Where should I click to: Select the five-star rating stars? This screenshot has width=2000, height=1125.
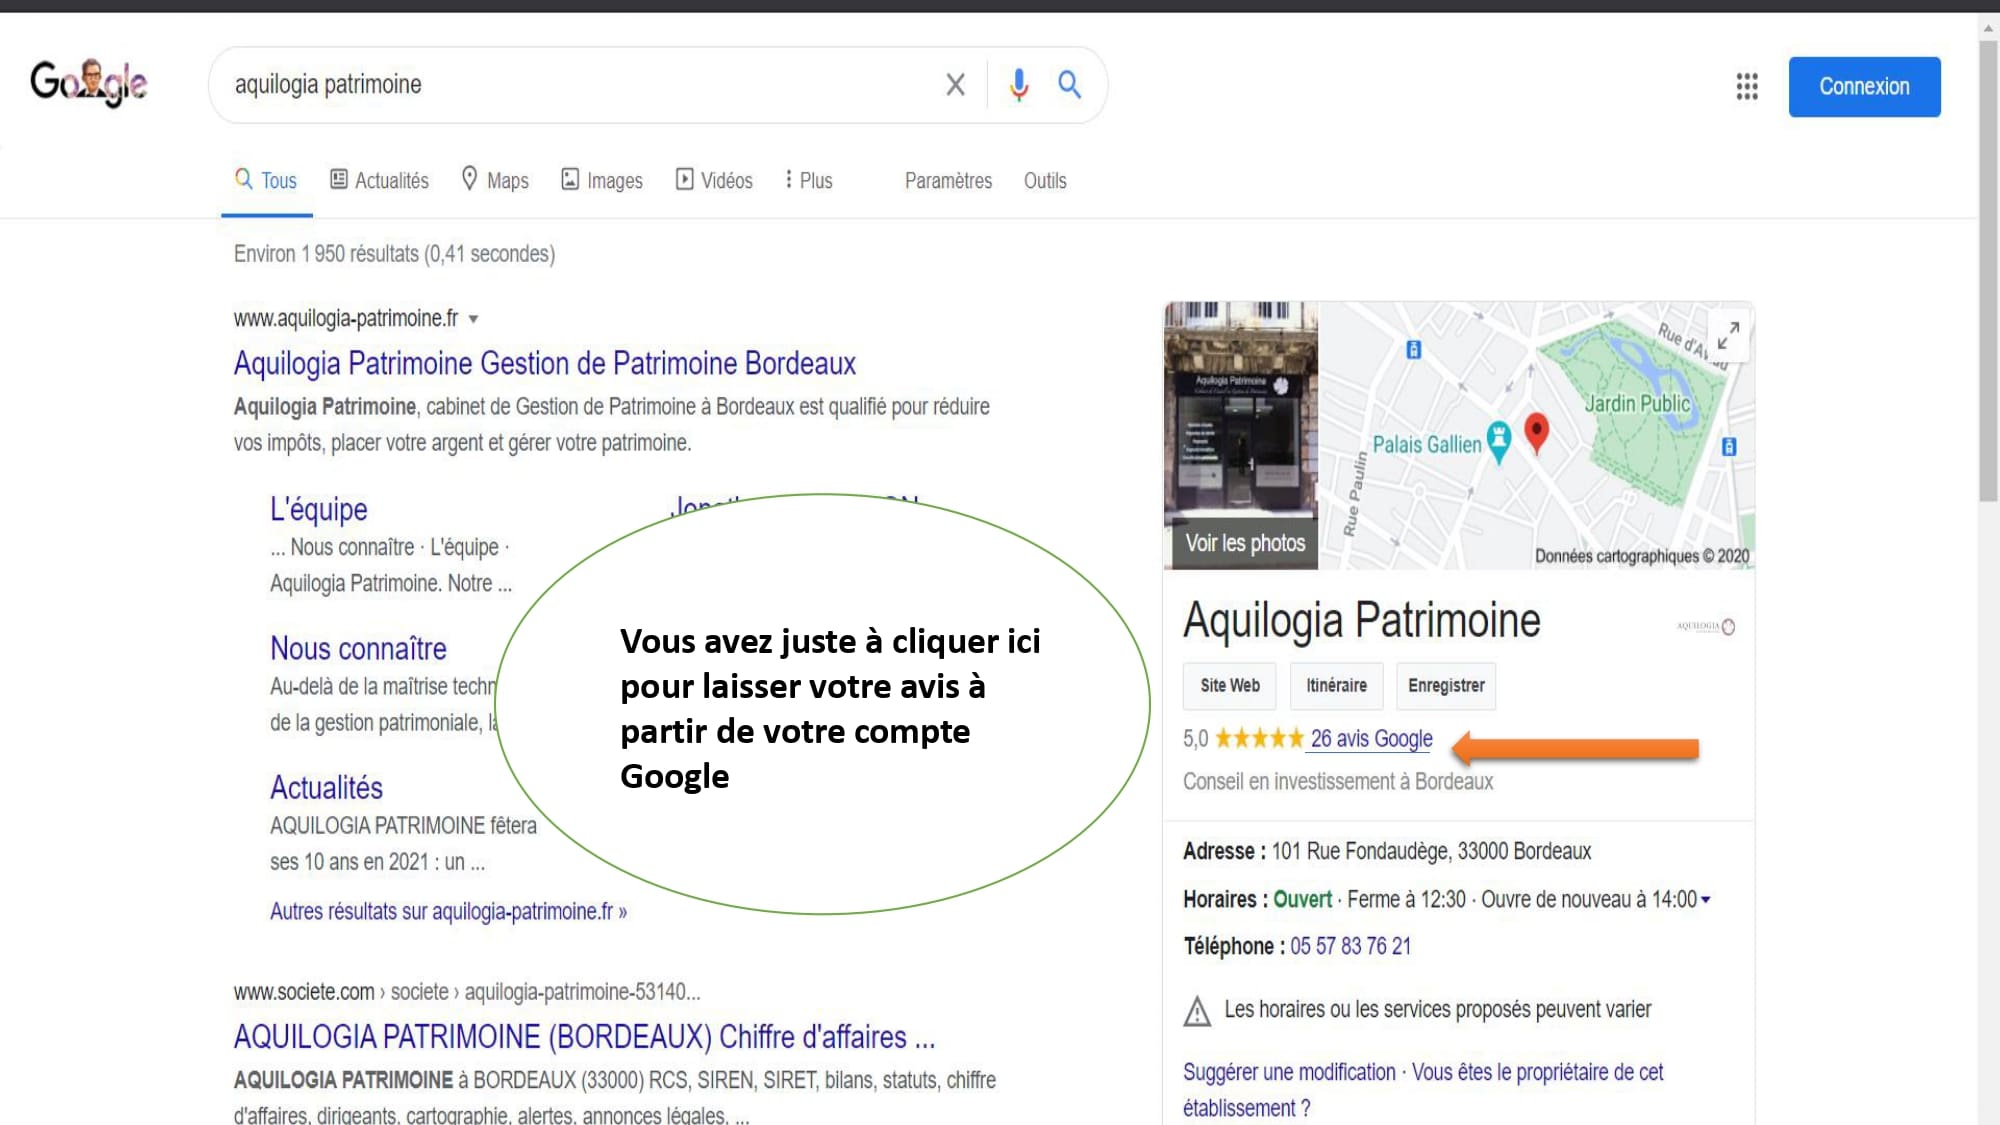pyautogui.click(x=1259, y=739)
